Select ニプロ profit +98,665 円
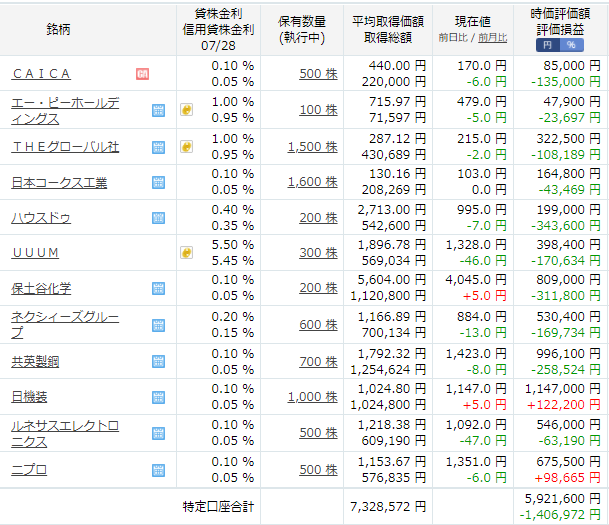The height and width of the screenshot is (525, 609). 567,478
